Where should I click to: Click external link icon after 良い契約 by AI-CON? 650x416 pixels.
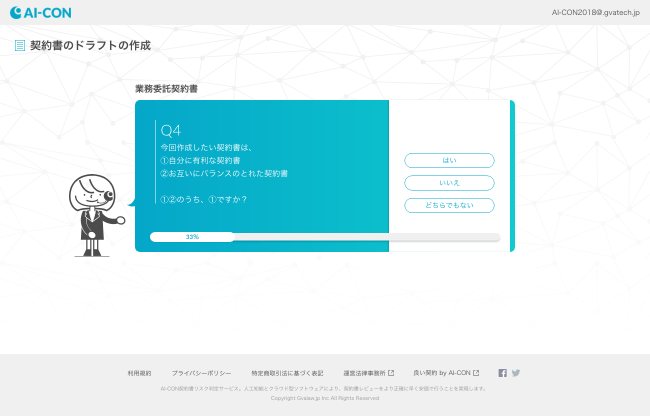476,373
